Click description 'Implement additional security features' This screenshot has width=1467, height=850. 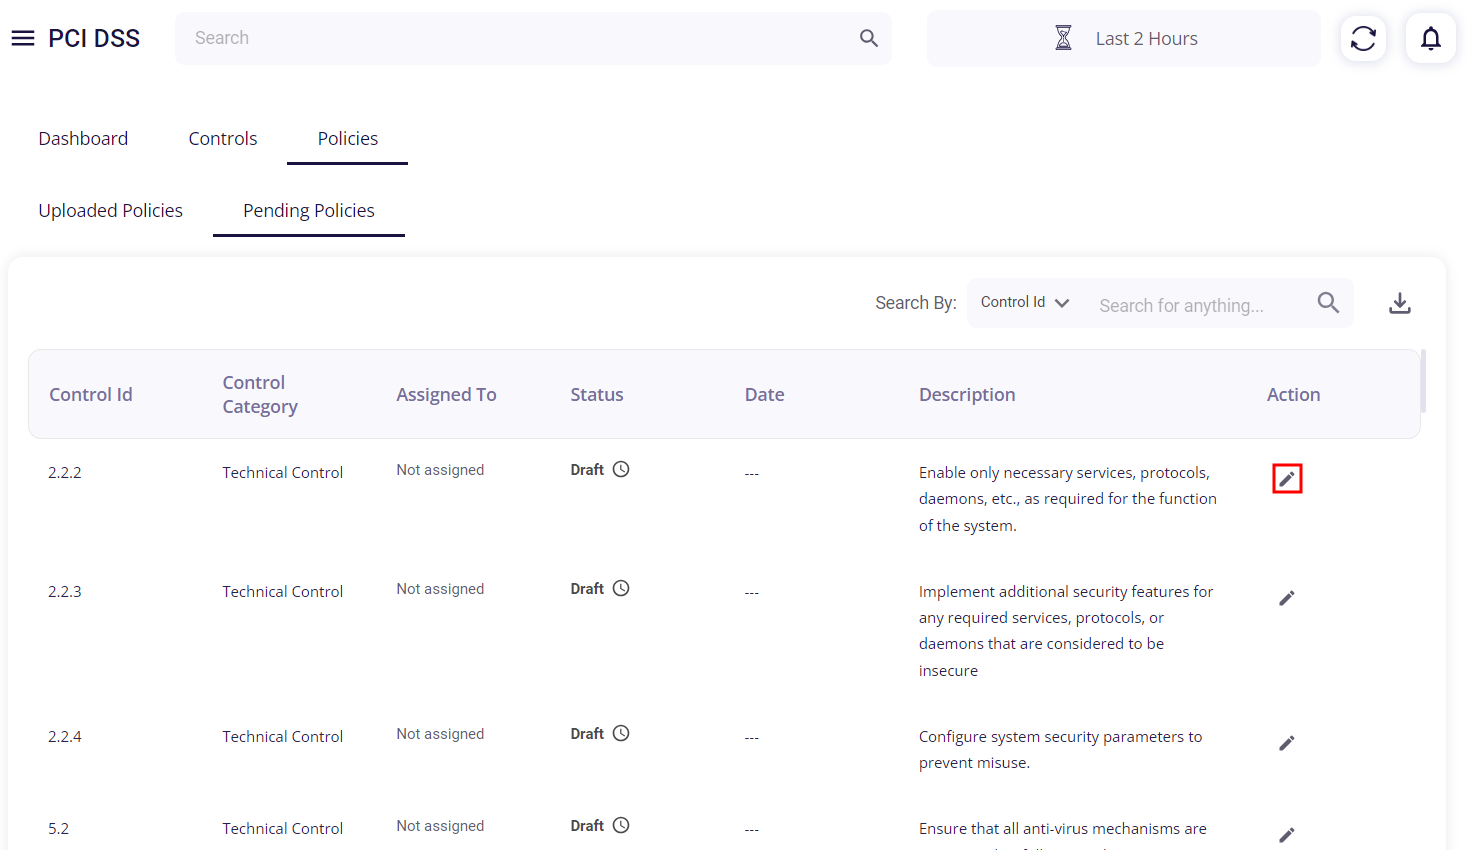(1066, 631)
